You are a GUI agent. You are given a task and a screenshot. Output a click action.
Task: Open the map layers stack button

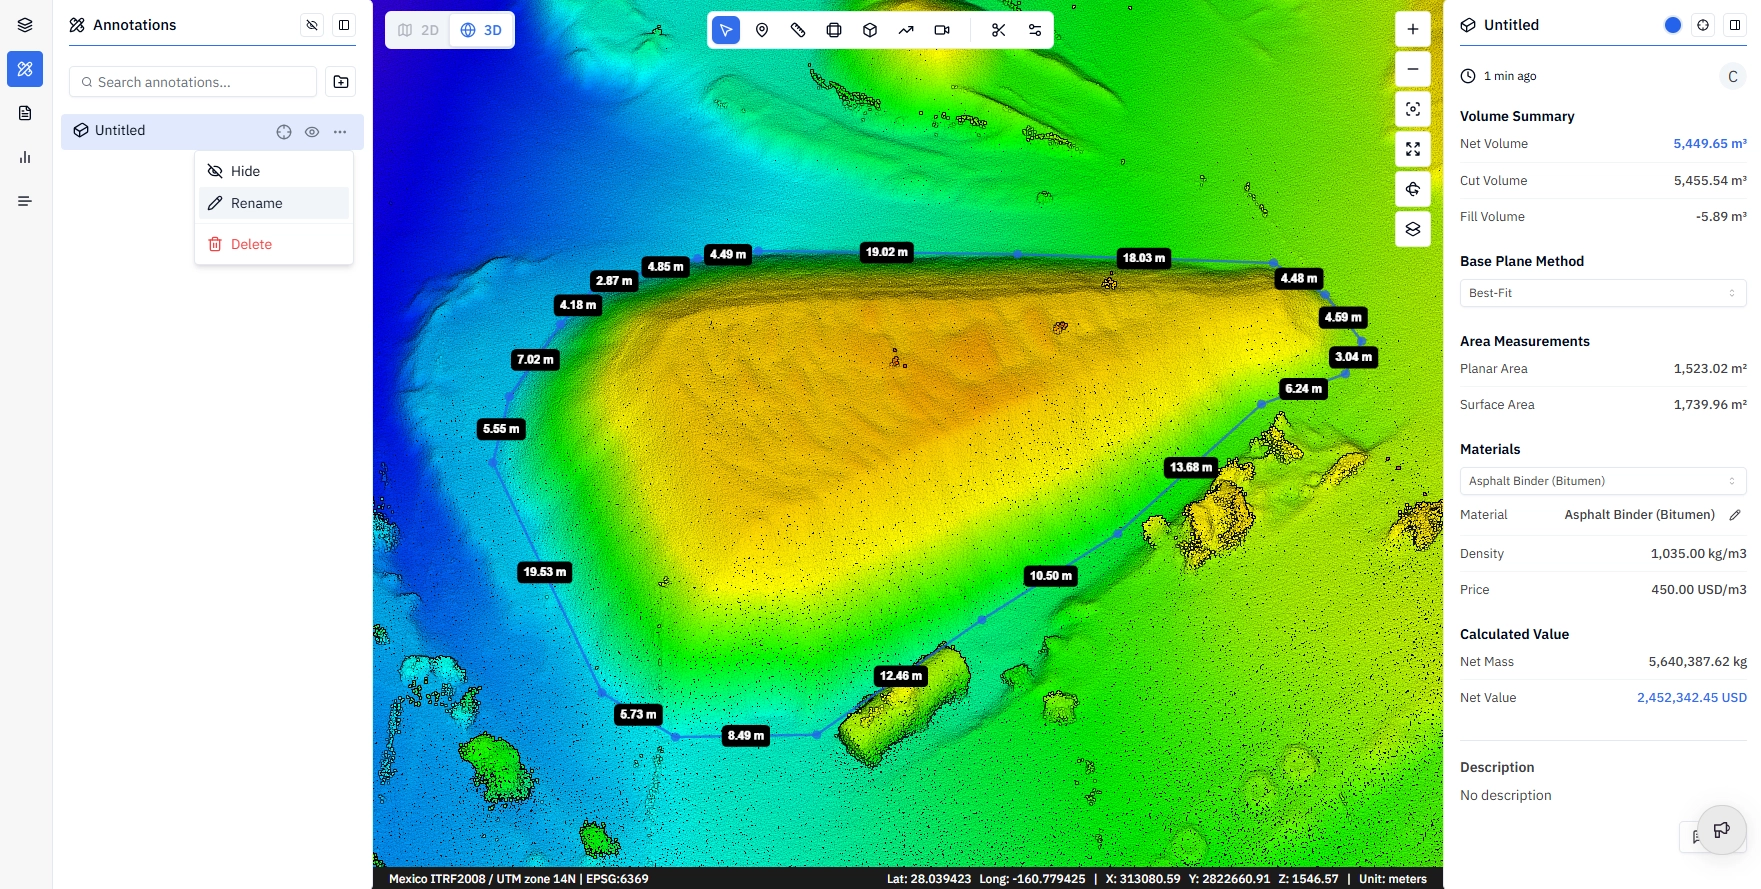click(1413, 229)
